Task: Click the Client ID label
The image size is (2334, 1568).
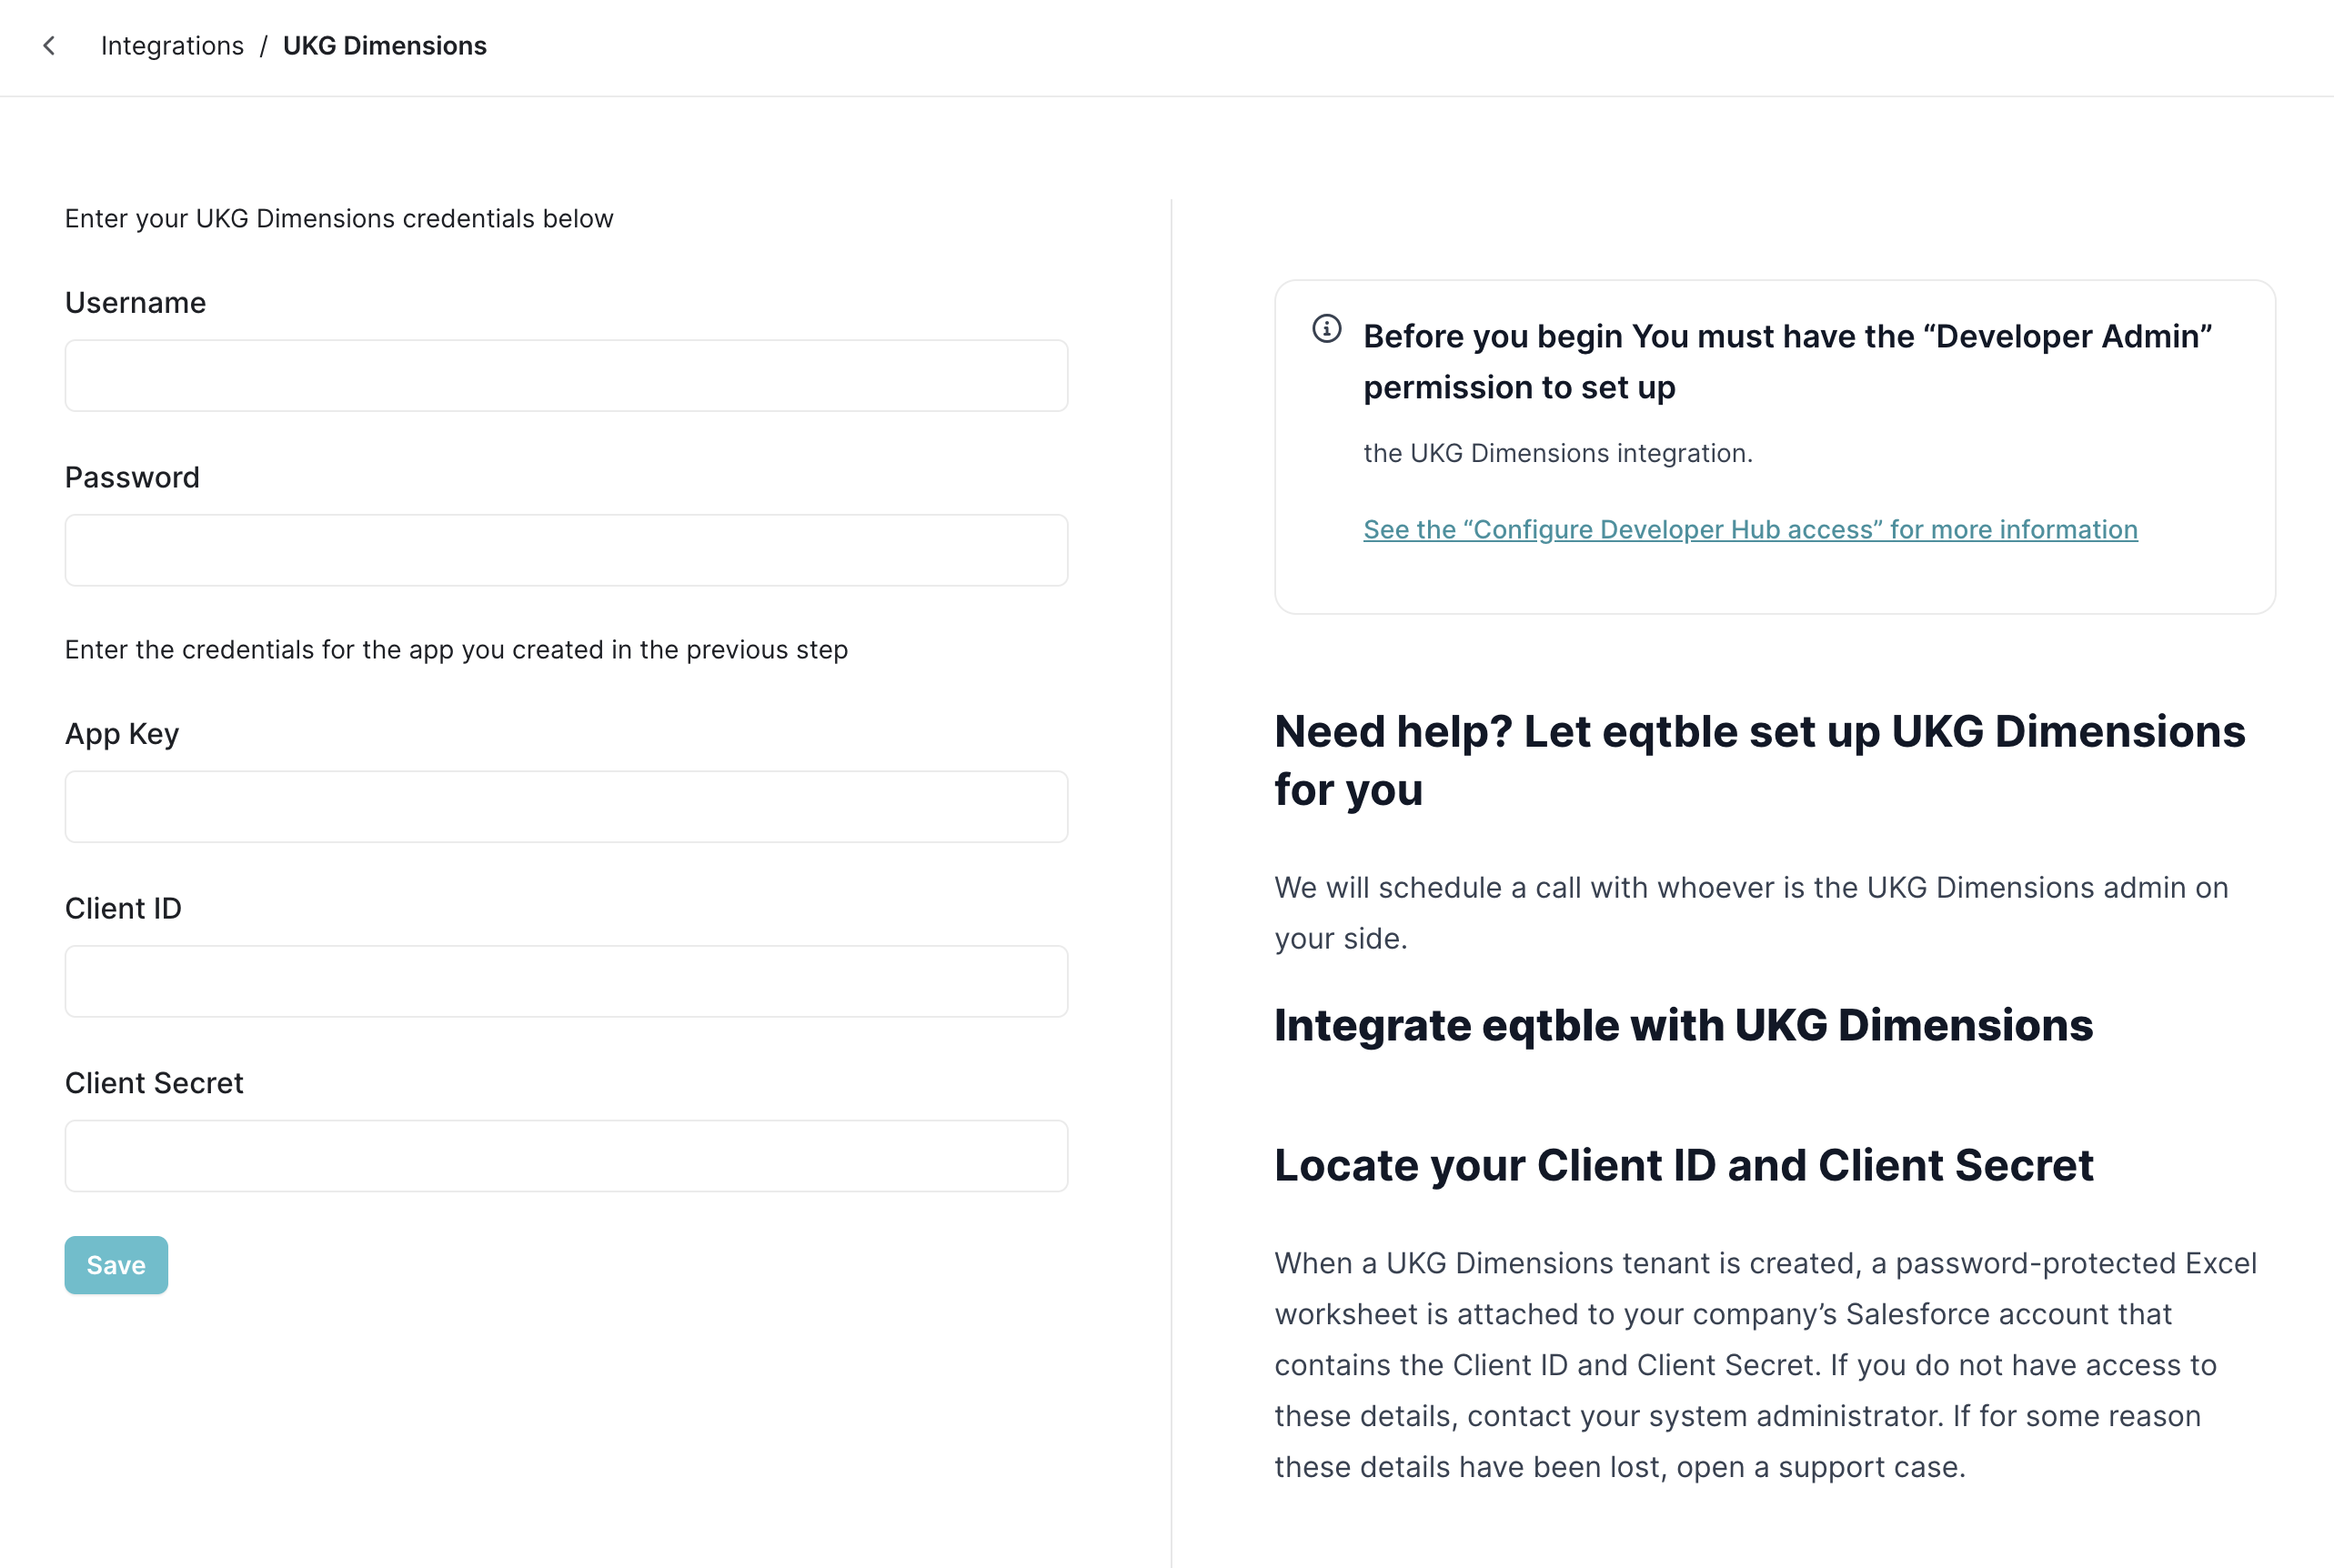Action: [123, 909]
